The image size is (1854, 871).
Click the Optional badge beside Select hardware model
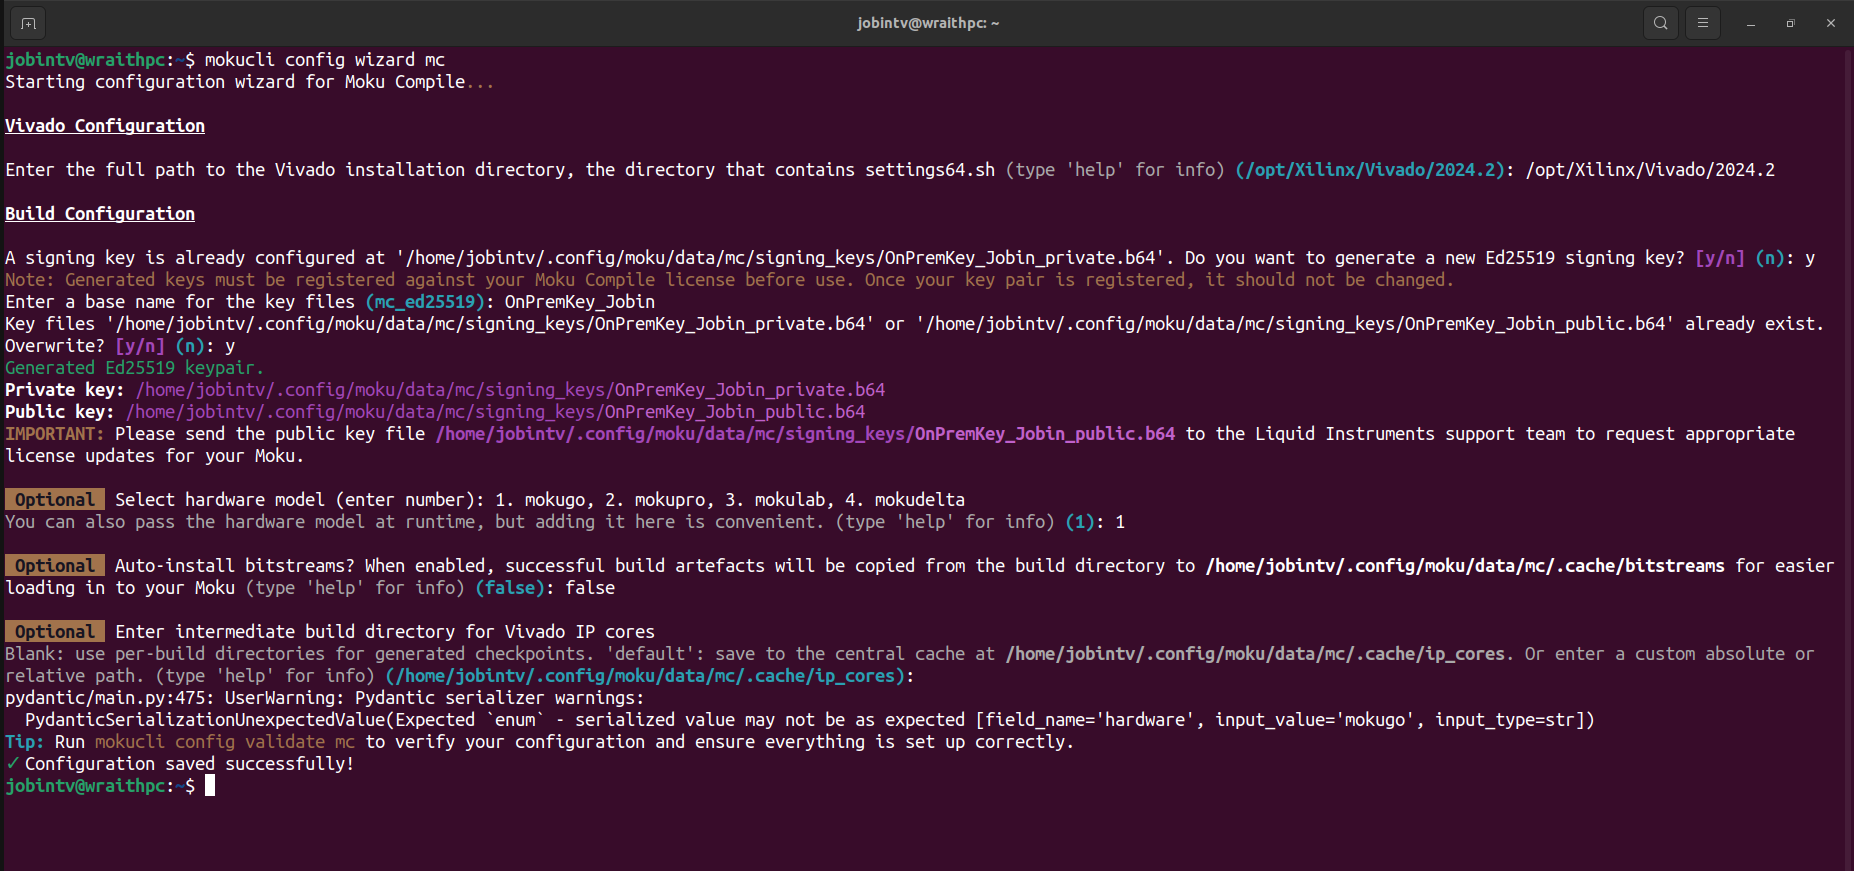(55, 500)
